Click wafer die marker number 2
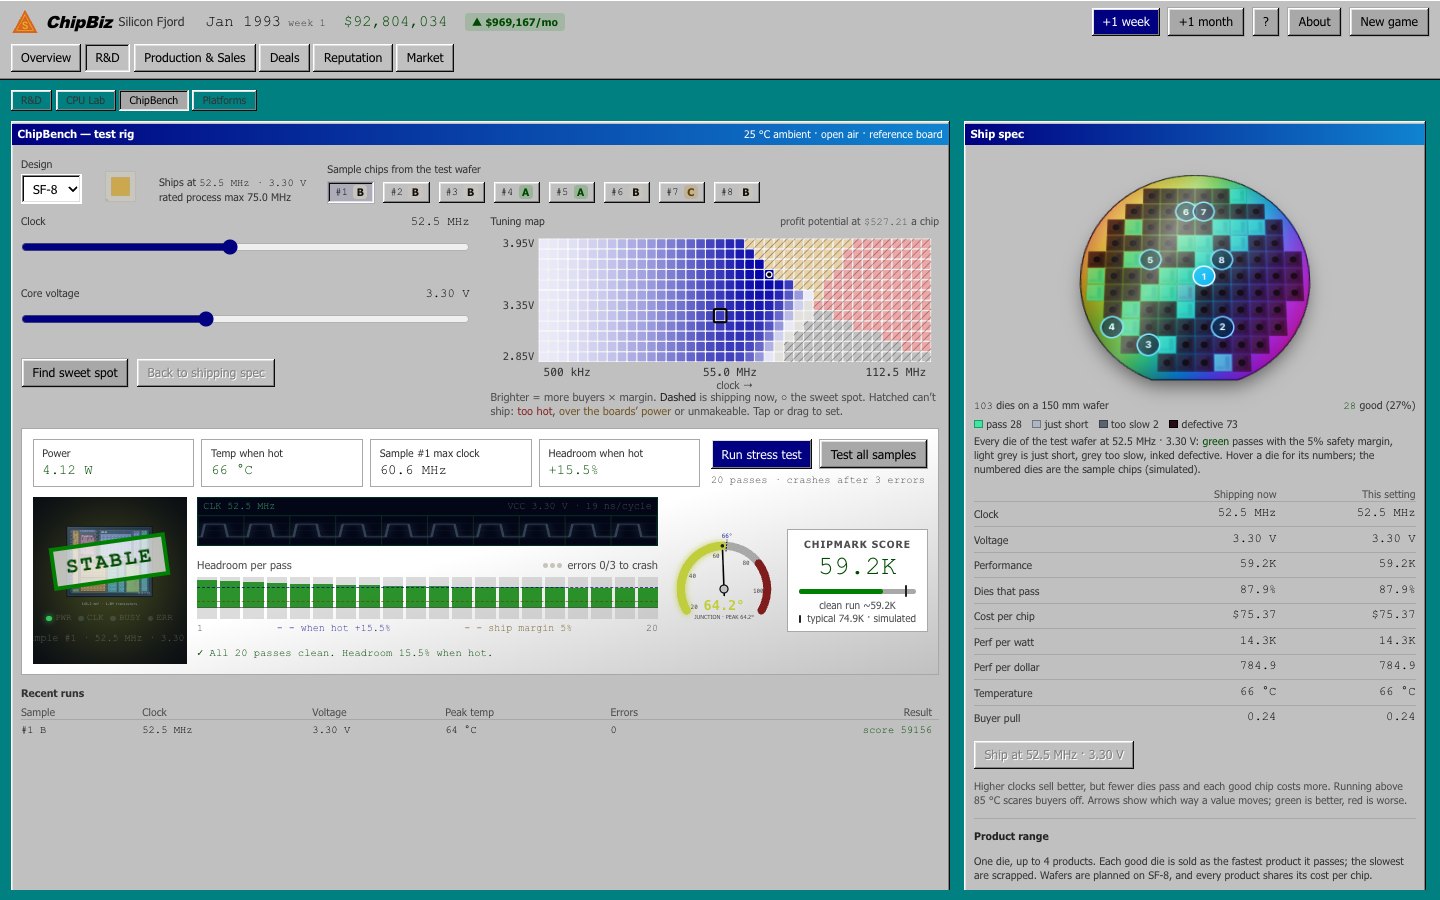Image resolution: width=1440 pixels, height=900 pixels. (1222, 327)
